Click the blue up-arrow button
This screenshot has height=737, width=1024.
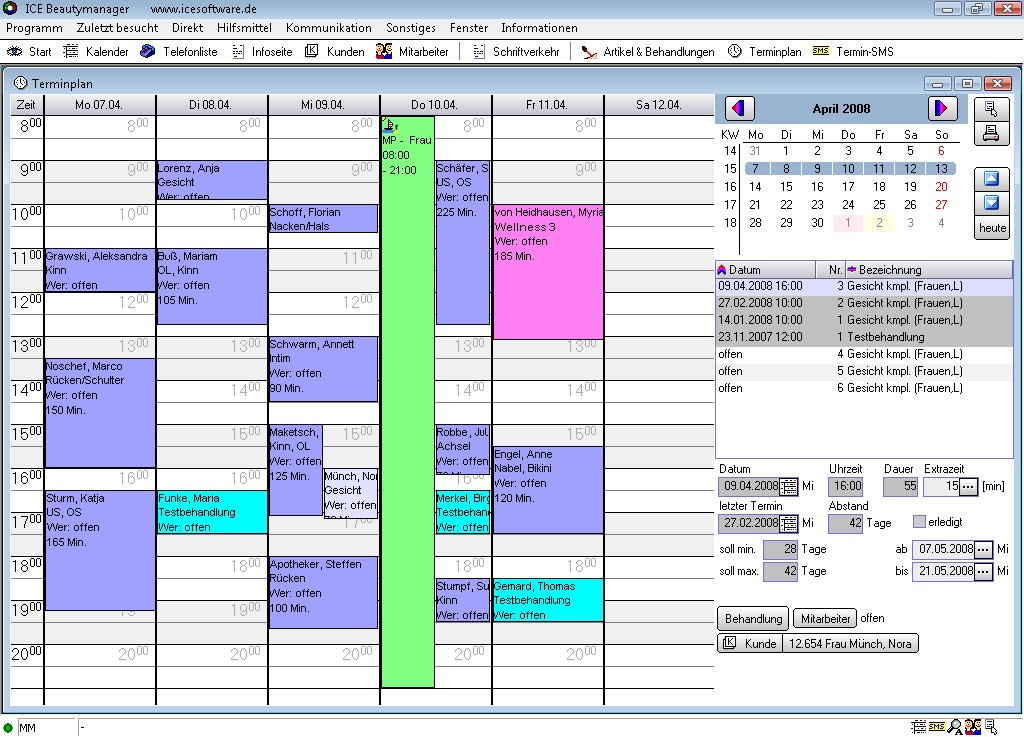pyautogui.click(x=990, y=179)
